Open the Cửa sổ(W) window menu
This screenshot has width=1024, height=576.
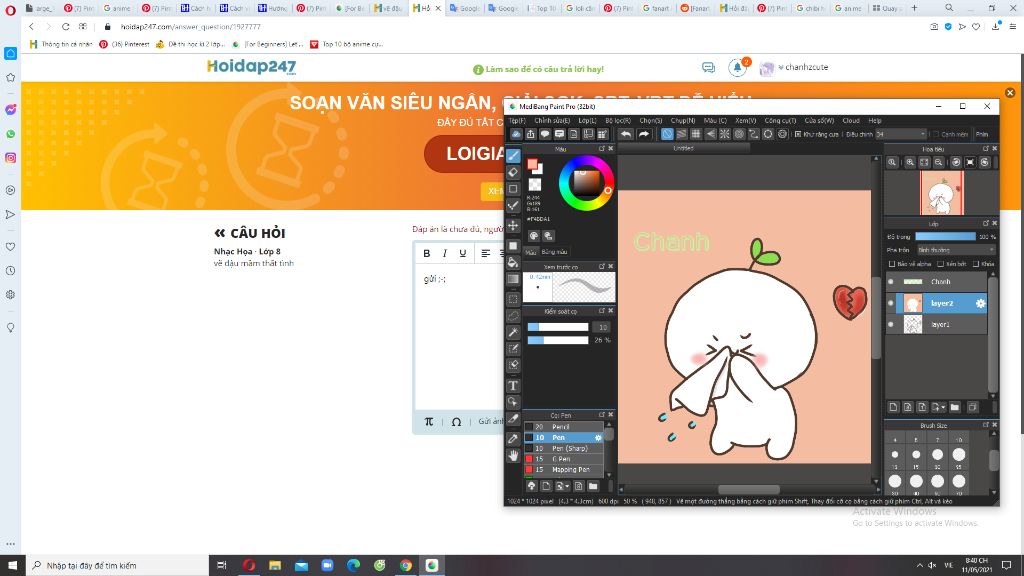pyautogui.click(x=820, y=120)
